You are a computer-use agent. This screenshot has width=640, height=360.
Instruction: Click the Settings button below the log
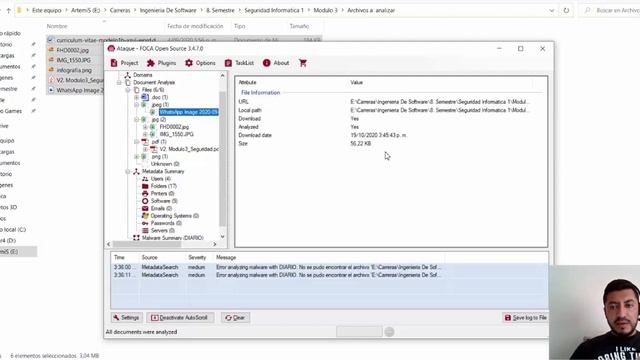127,318
